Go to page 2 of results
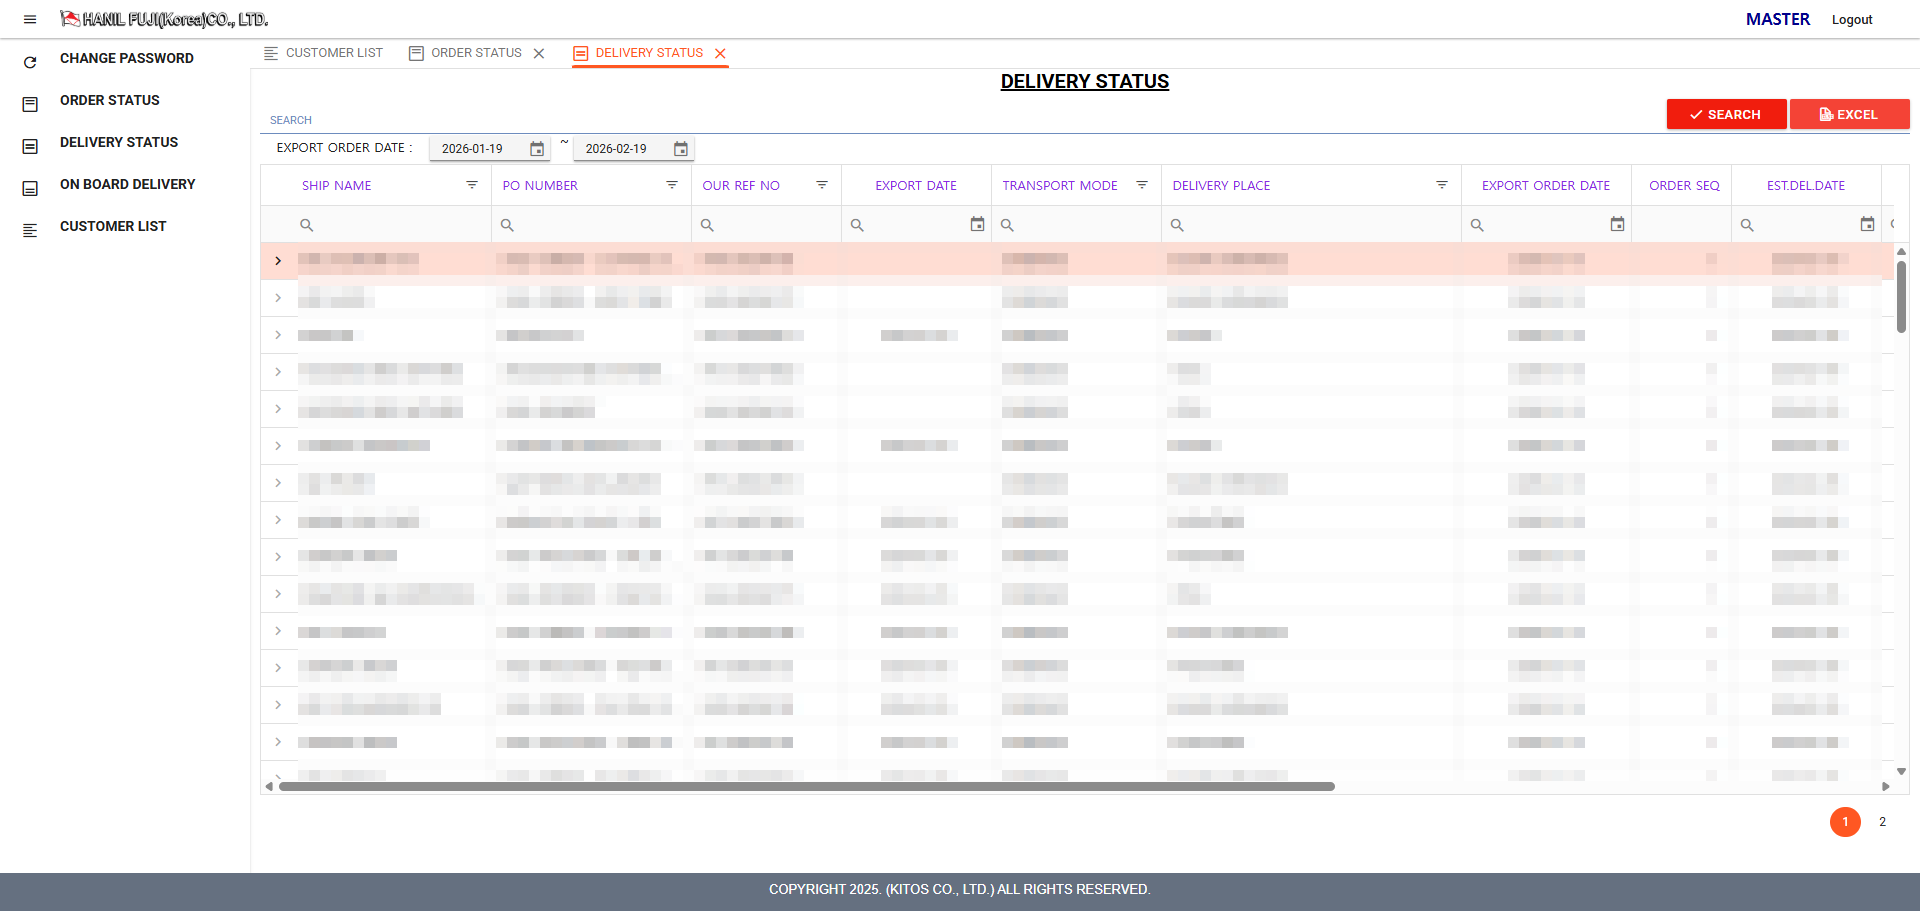The image size is (1920, 911). pyautogui.click(x=1882, y=822)
